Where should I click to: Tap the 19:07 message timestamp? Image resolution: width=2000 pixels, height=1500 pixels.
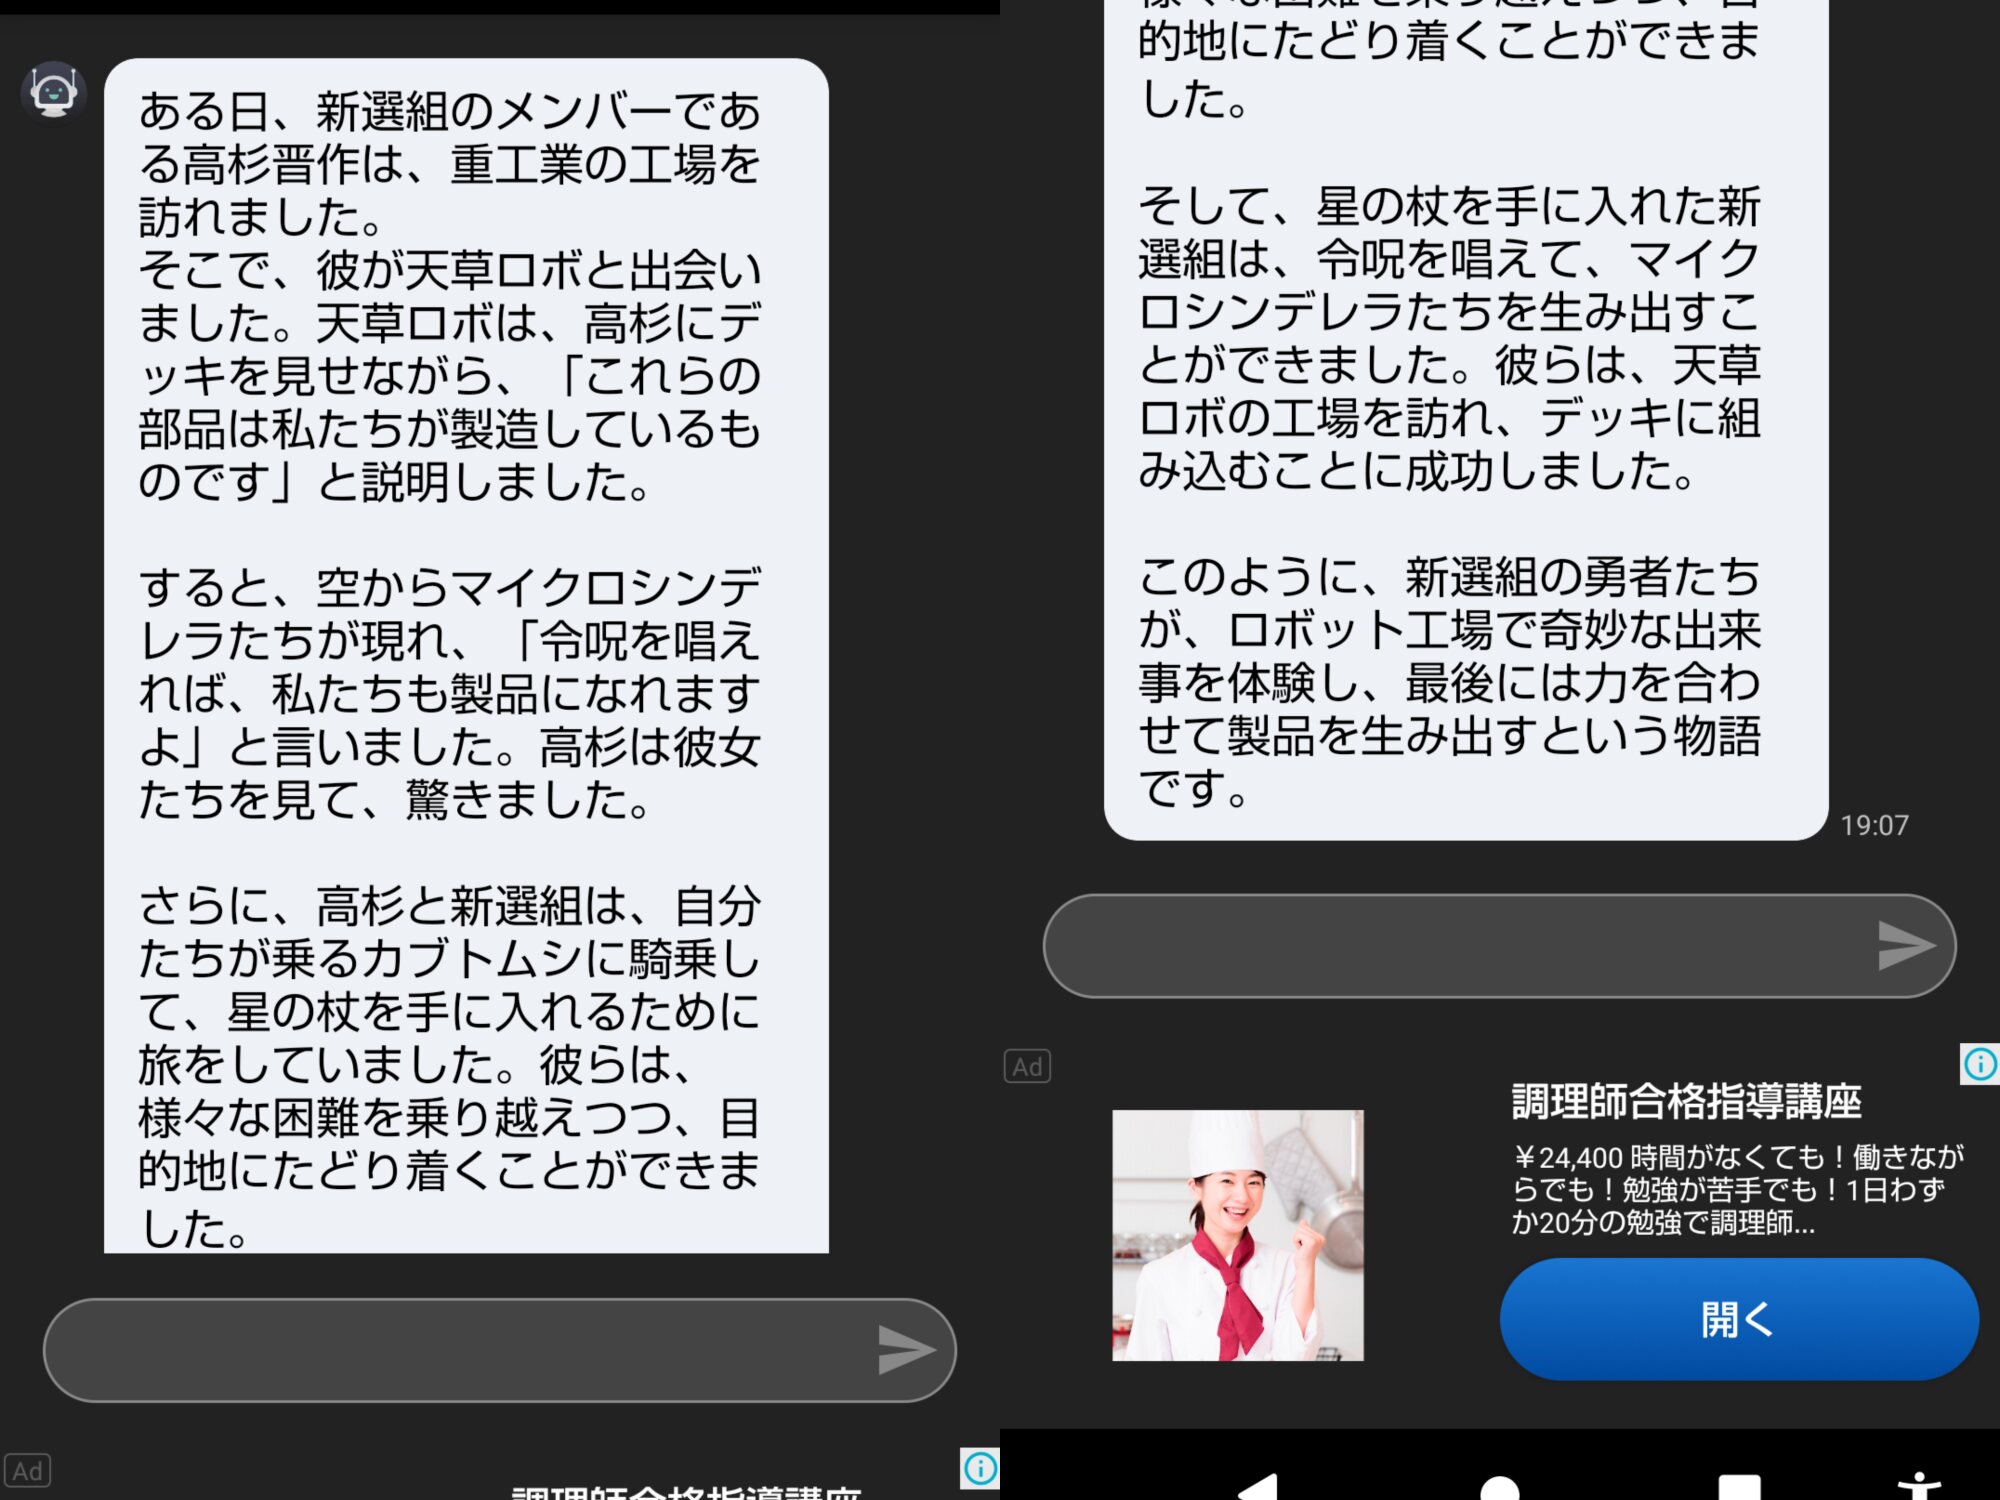click(1874, 825)
